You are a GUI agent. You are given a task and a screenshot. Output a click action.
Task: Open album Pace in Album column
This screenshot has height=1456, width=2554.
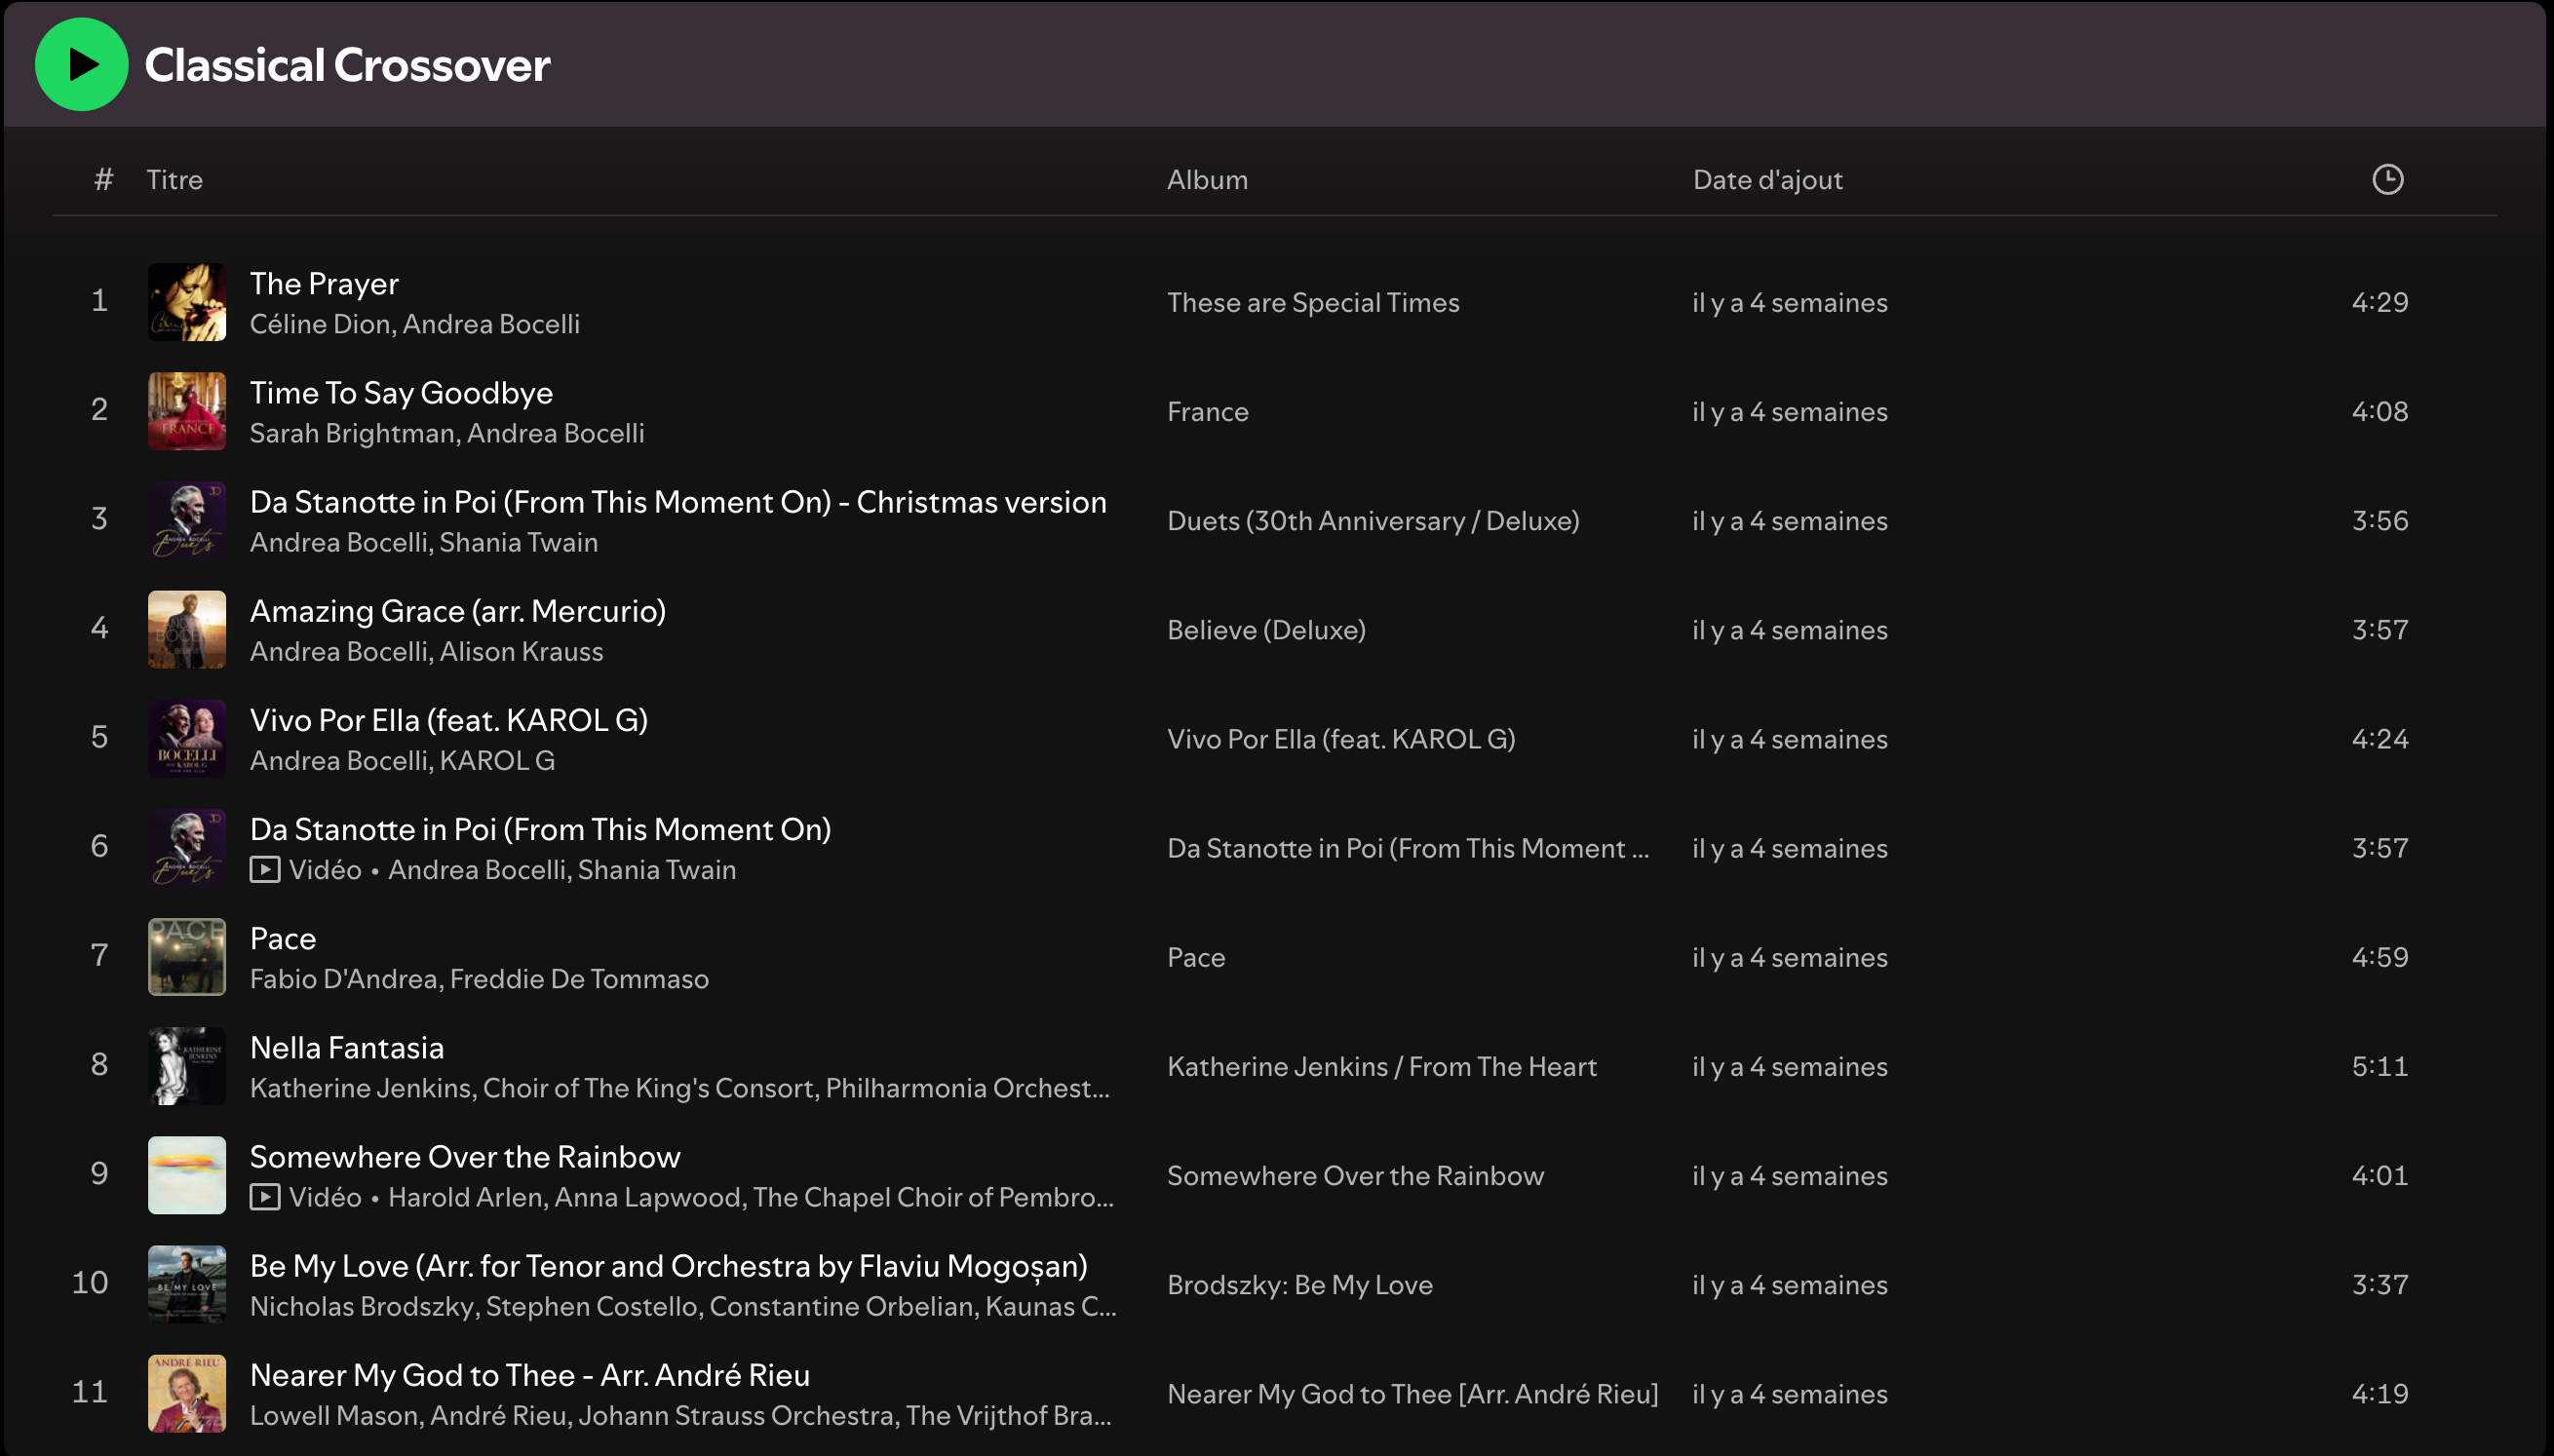[1196, 957]
